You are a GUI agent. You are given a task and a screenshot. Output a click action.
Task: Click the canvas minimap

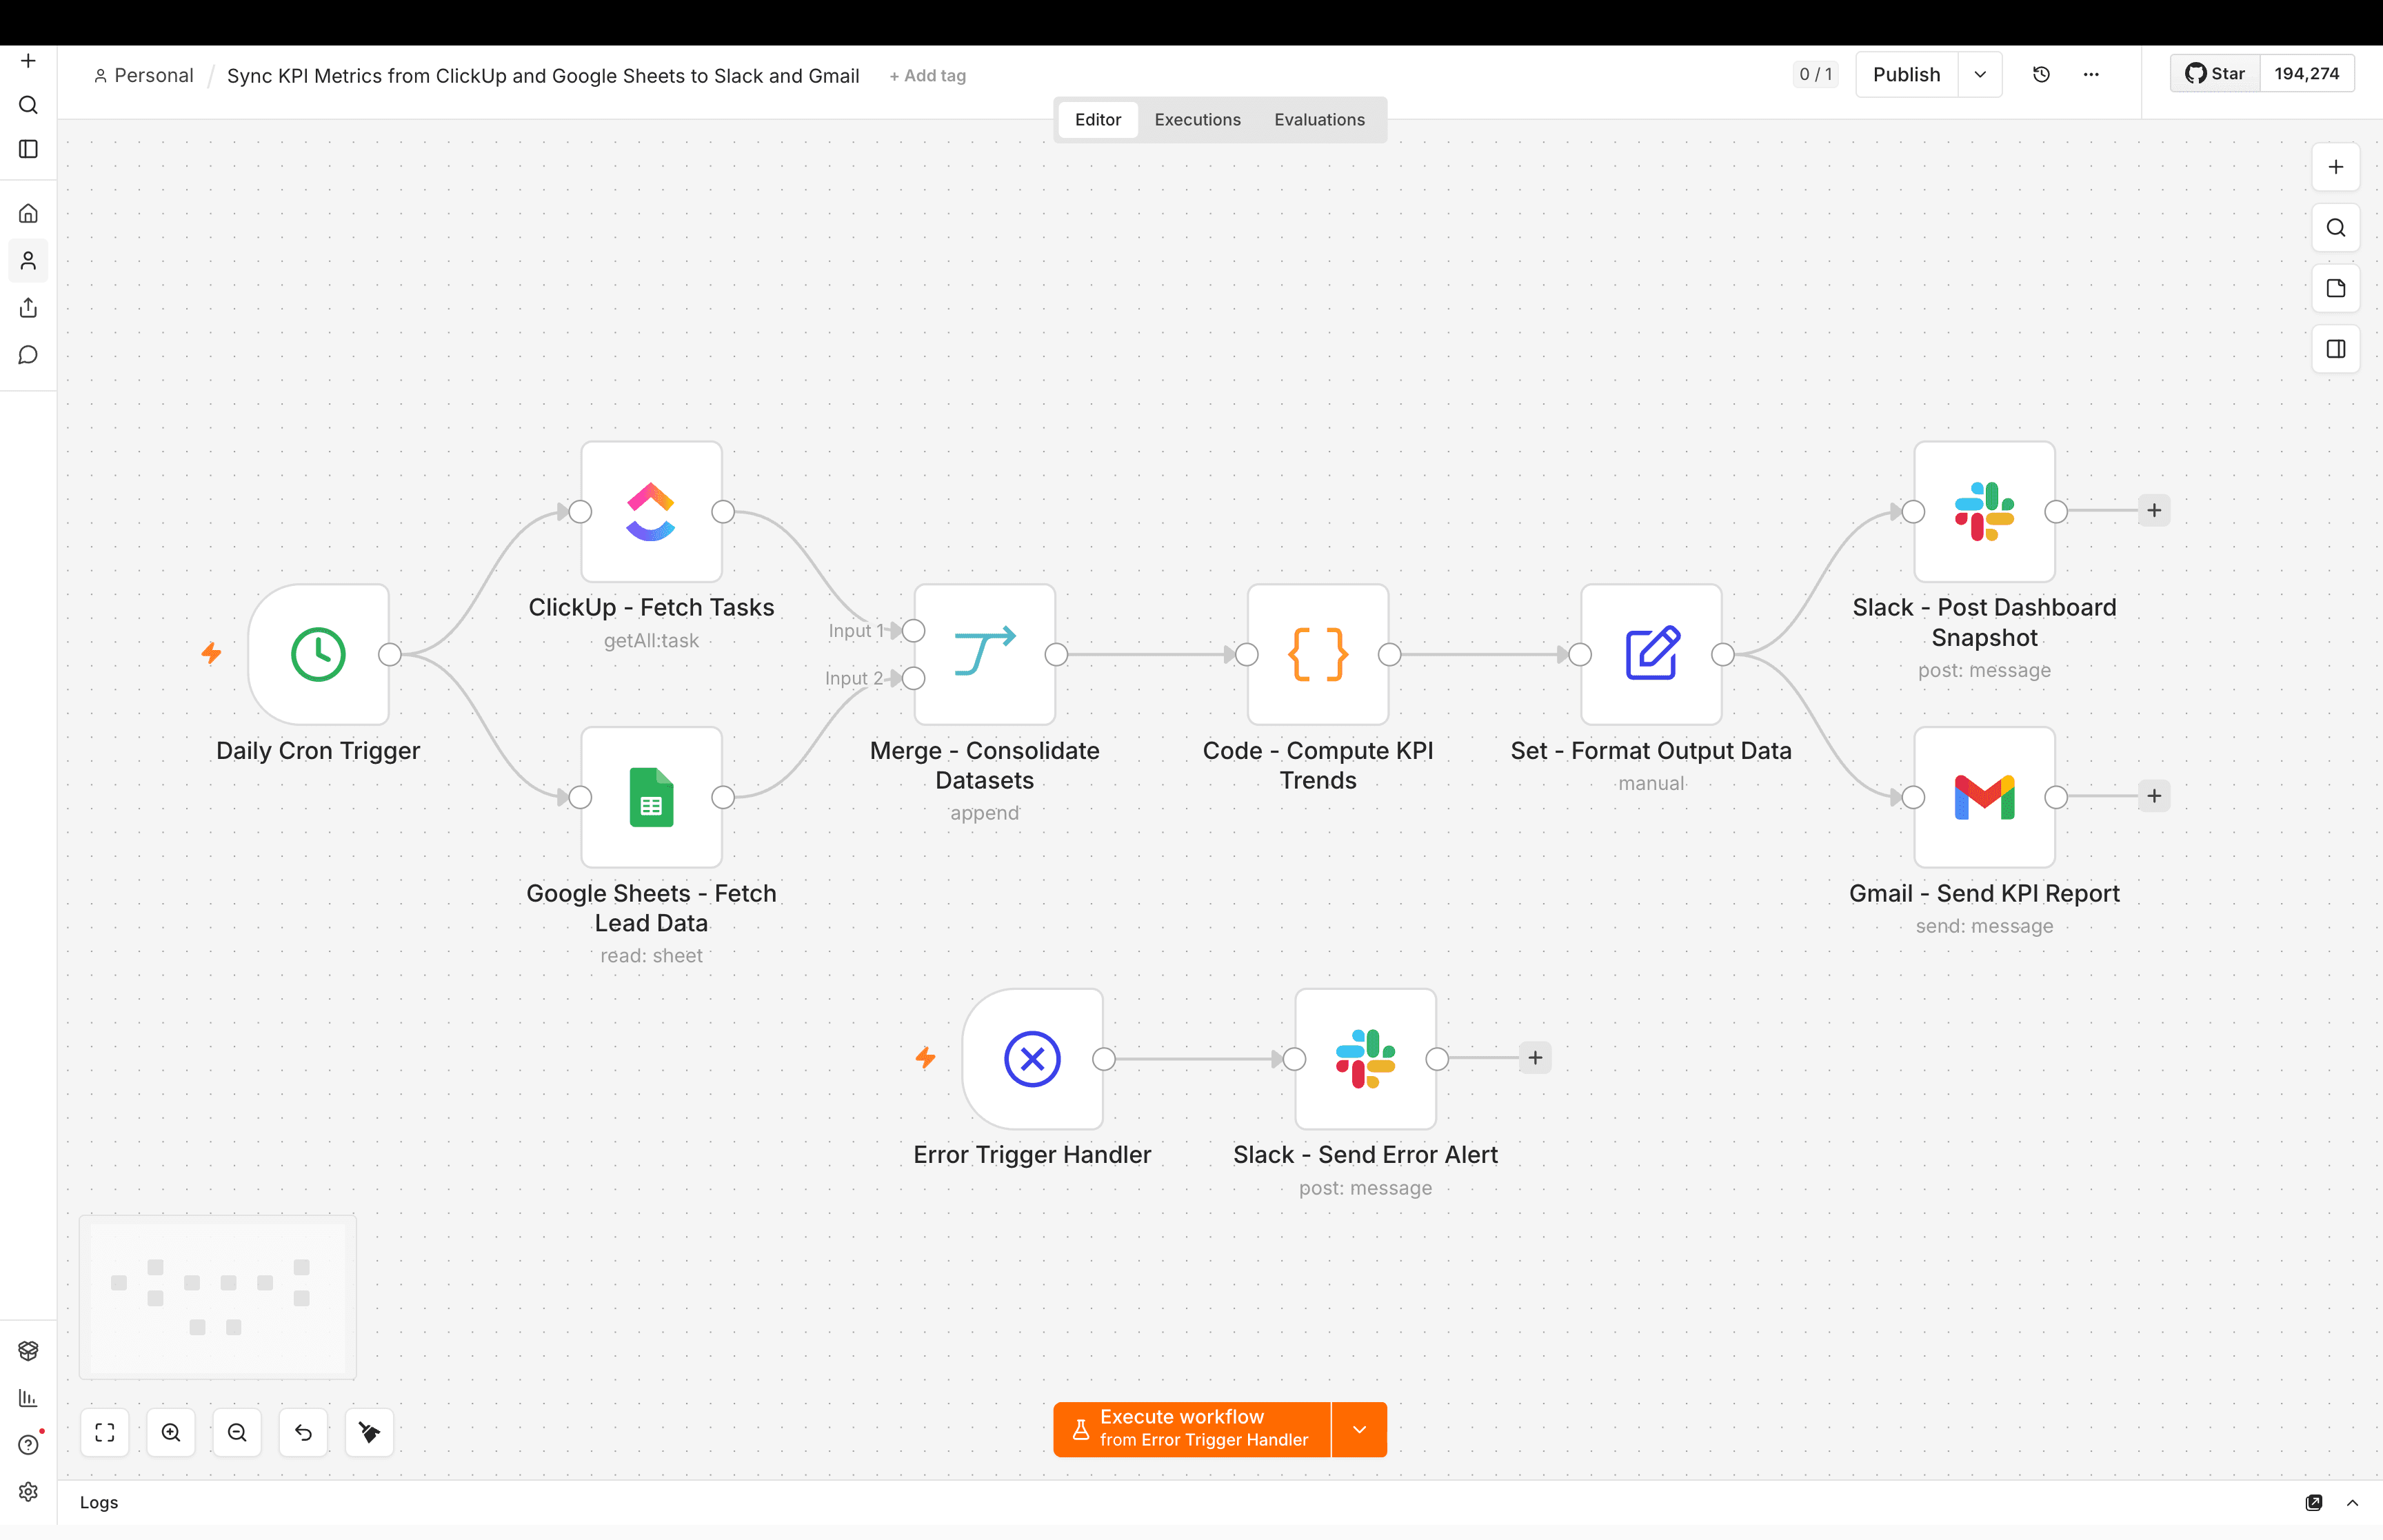click(x=218, y=1297)
